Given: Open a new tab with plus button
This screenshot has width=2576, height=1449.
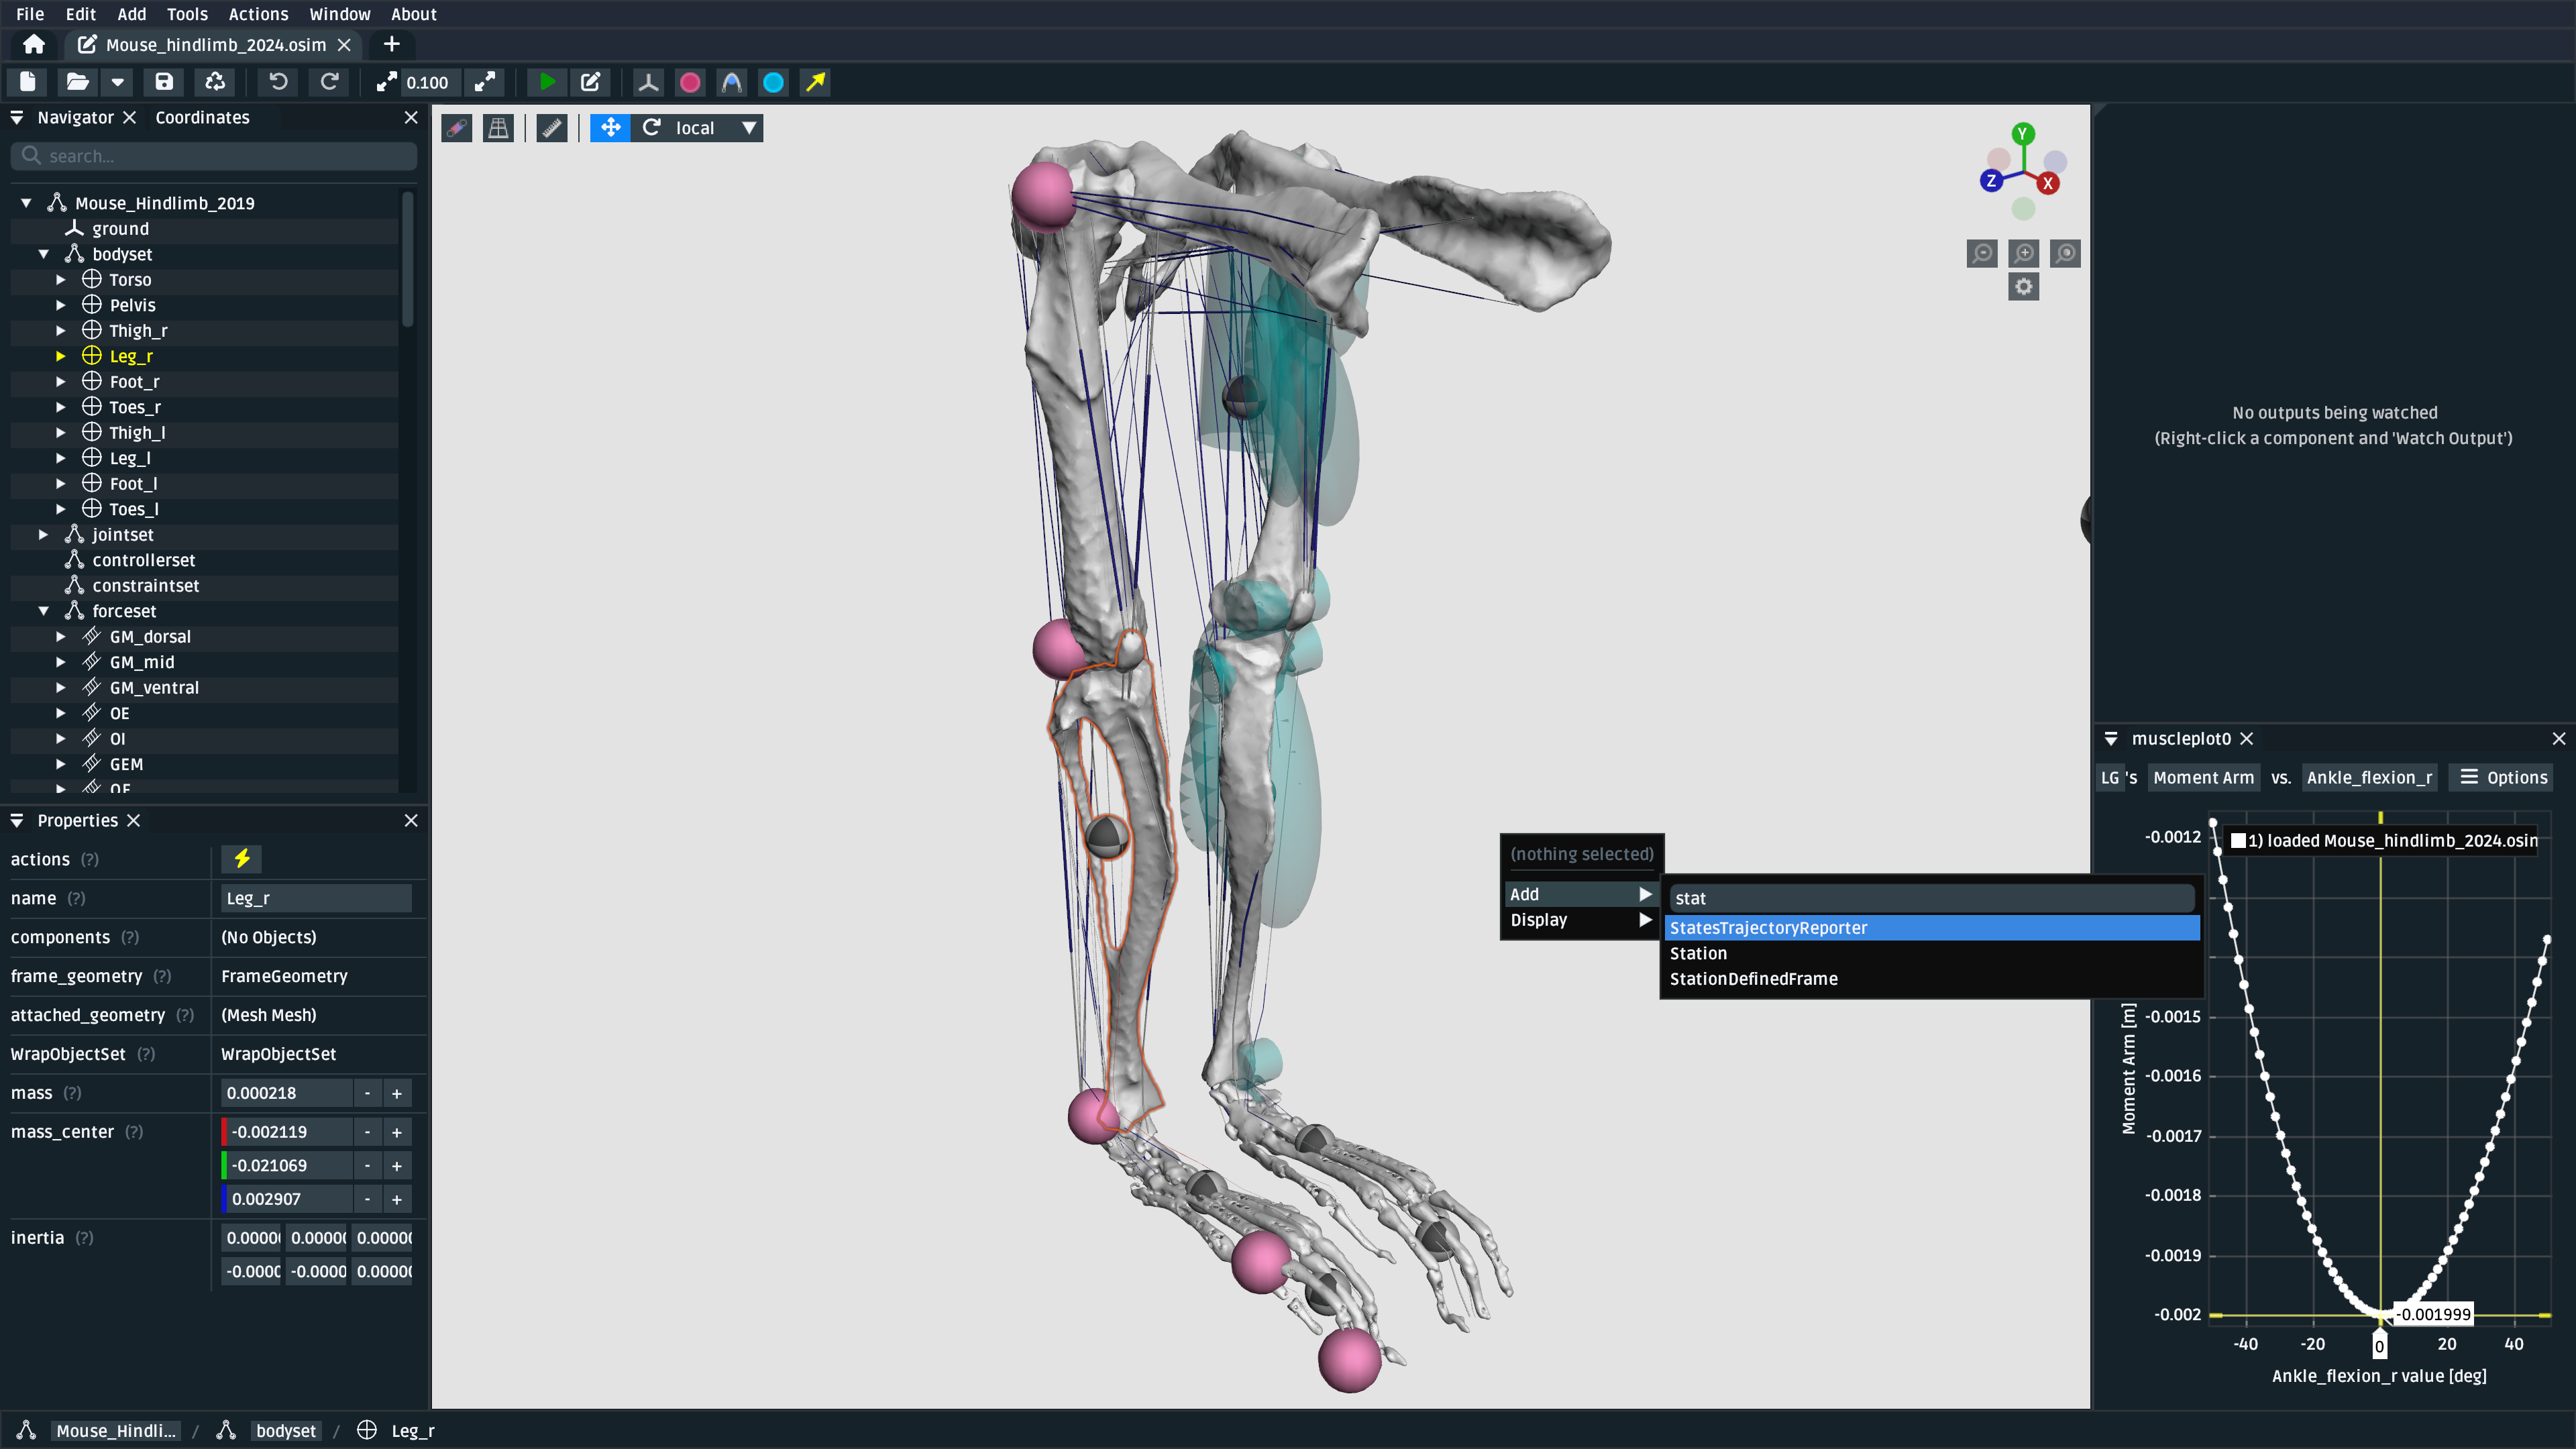Looking at the screenshot, I should [392, 44].
